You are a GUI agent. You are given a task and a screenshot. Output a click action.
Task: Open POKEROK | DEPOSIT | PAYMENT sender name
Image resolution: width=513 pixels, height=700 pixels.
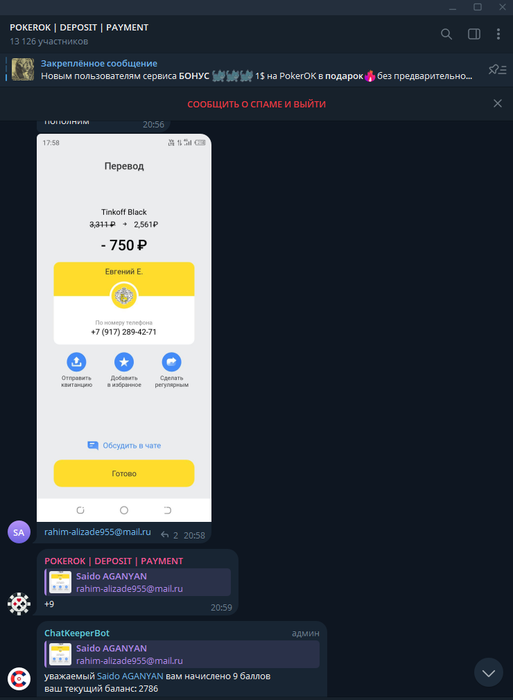point(113,561)
